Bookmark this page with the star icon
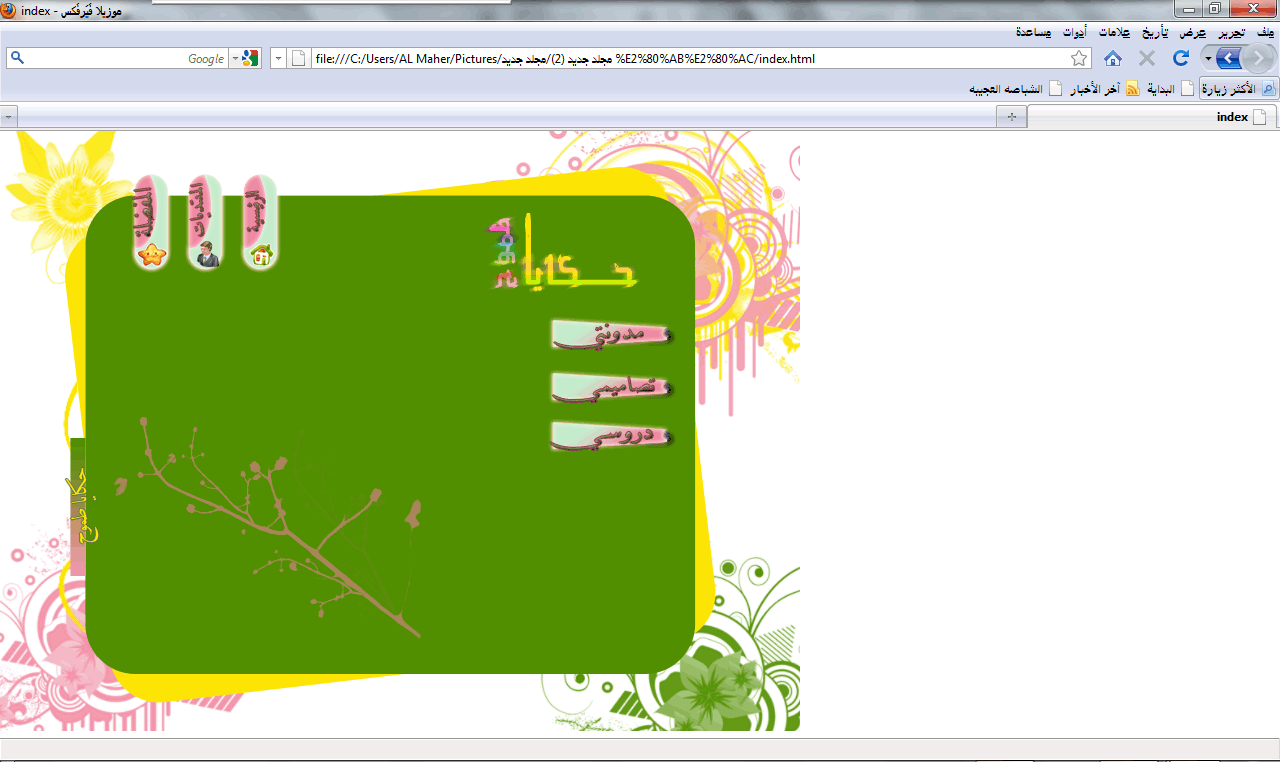 pyautogui.click(x=1079, y=59)
